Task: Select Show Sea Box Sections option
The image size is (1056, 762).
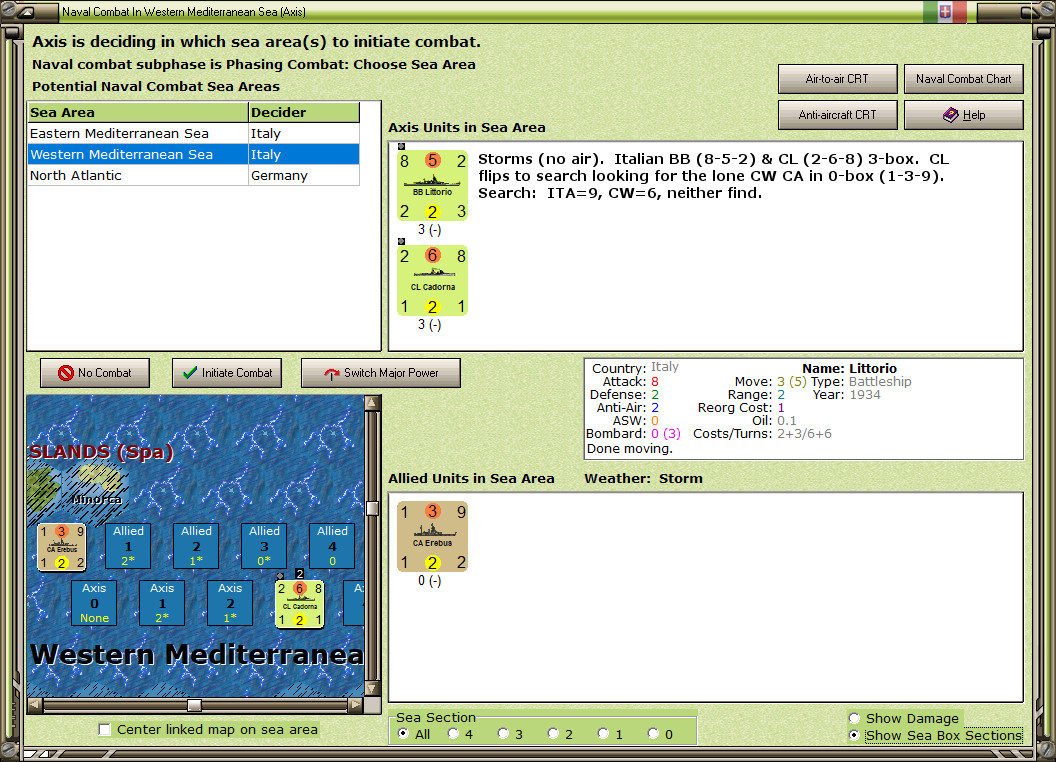Action: [x=854, y=735]
